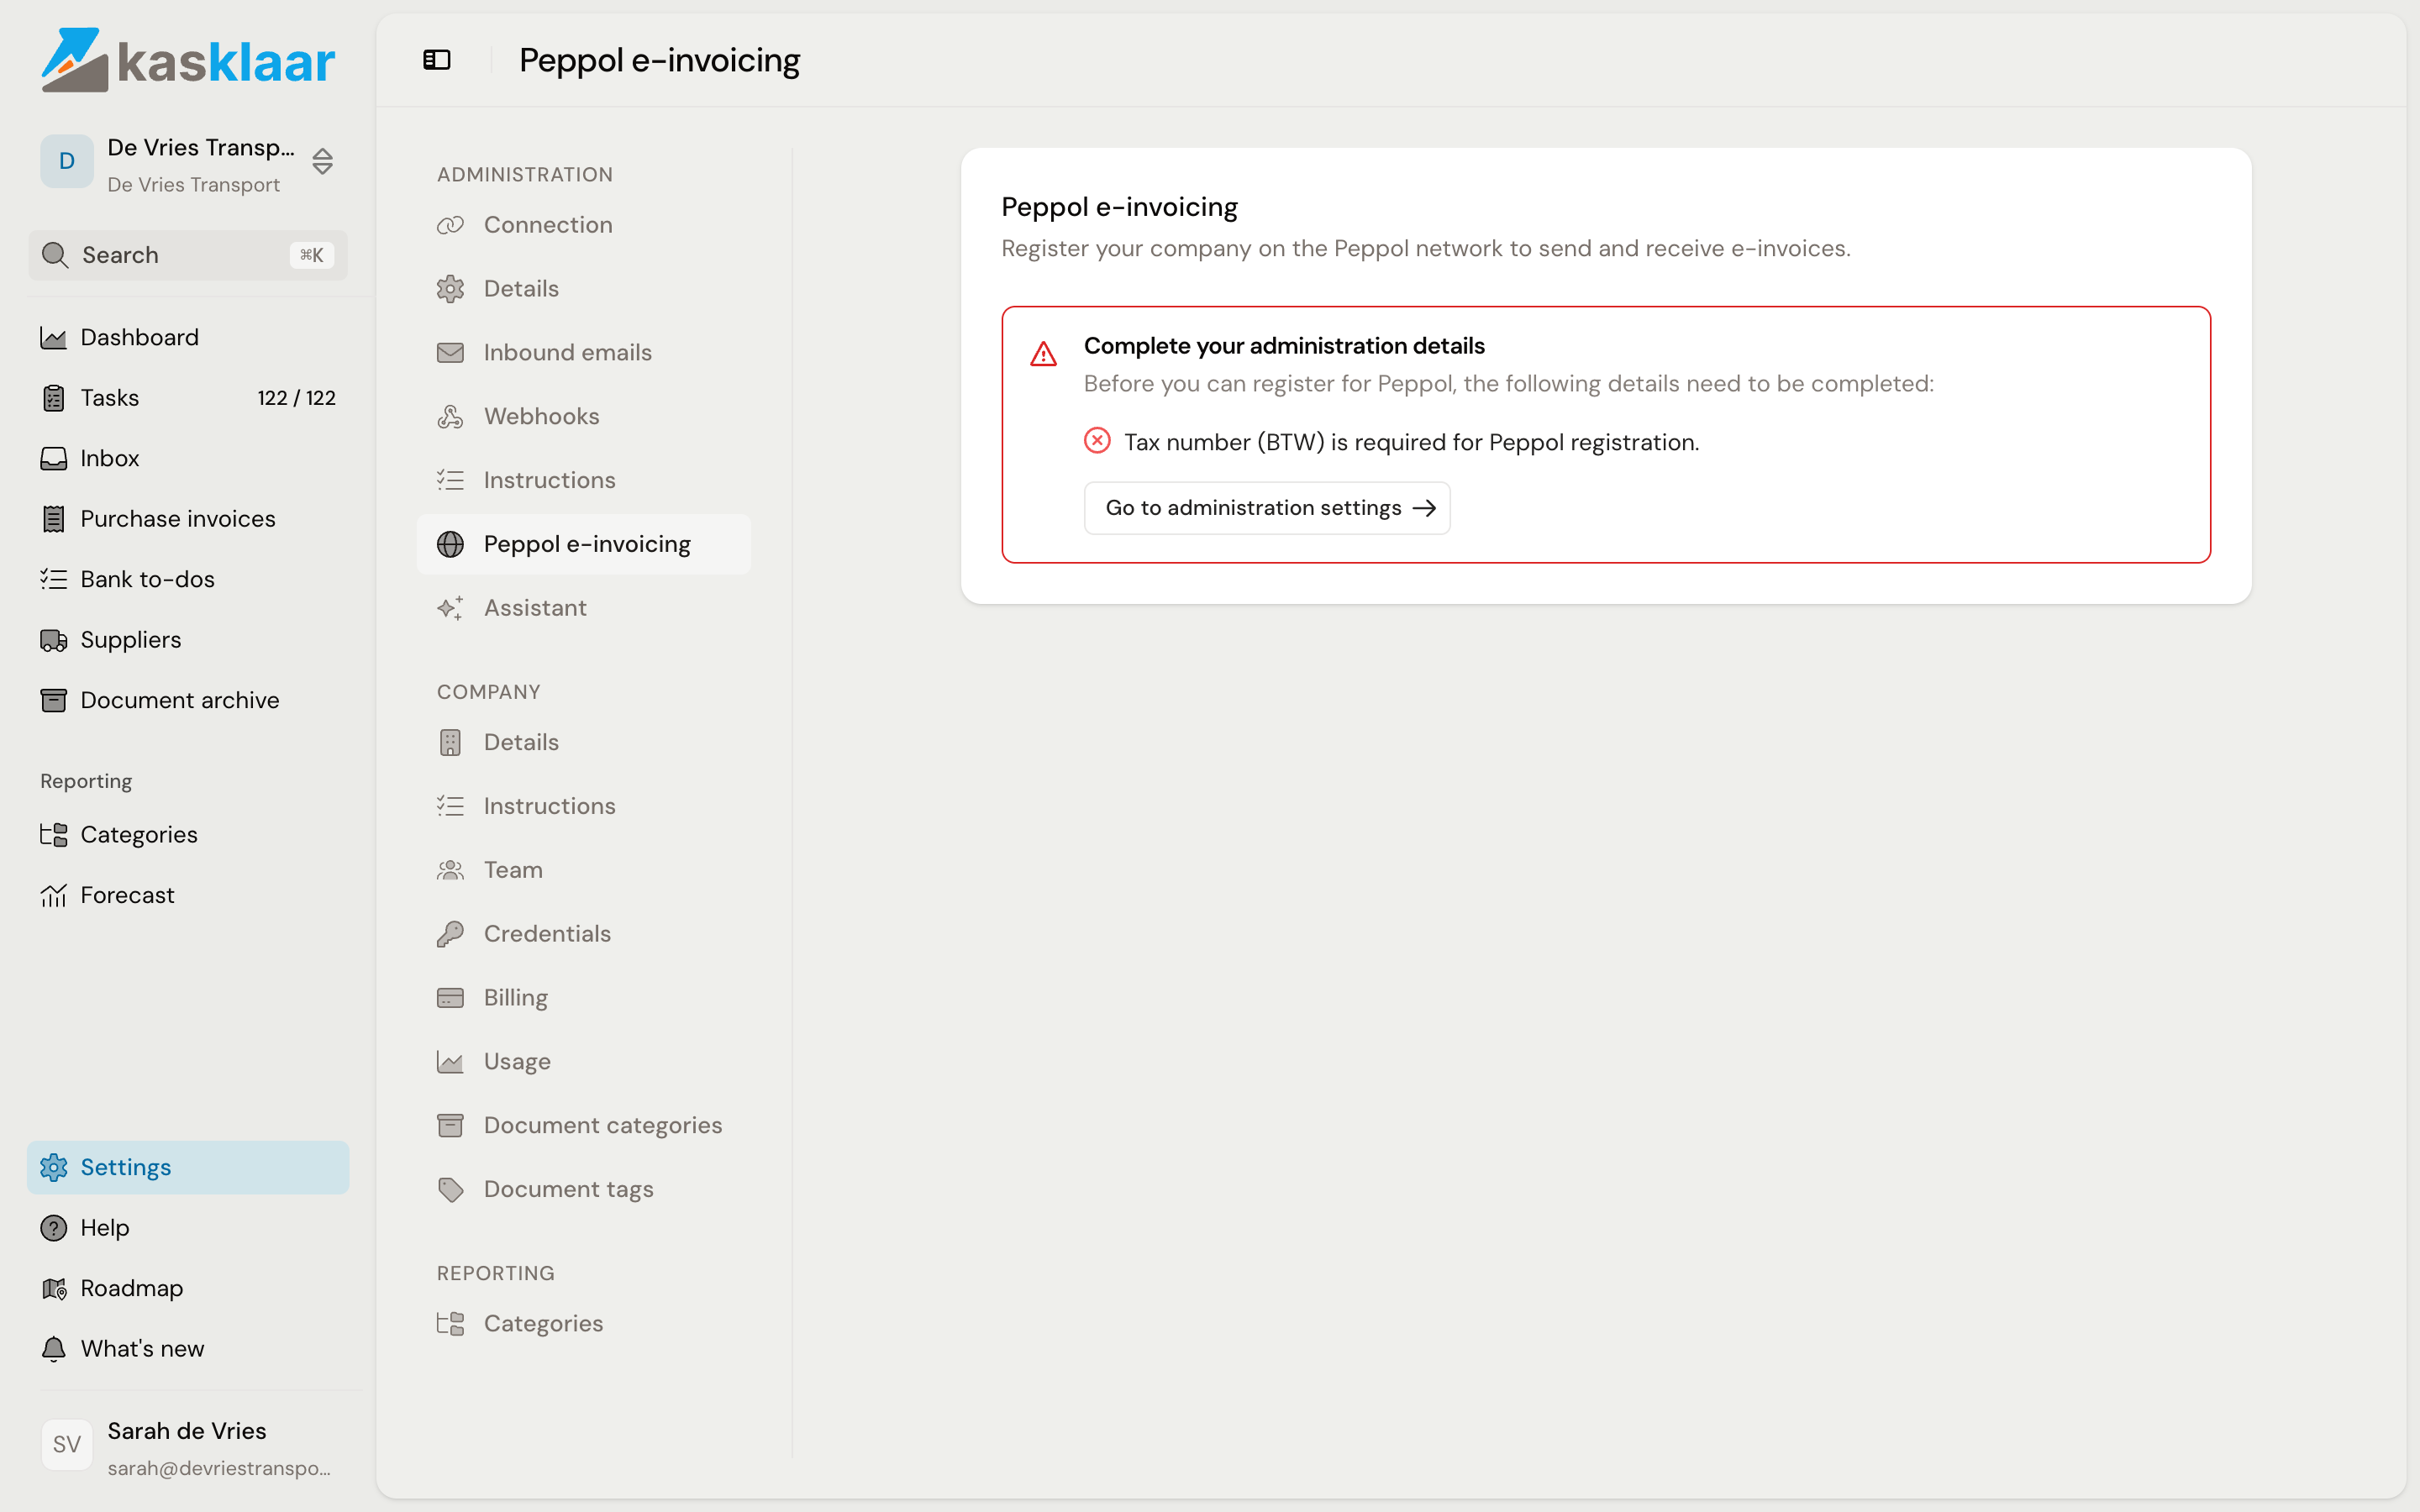The height and width of the screenshot is (1512, 2420).
Task: Click the Suppliers truck icon
Action: [54, 640]
